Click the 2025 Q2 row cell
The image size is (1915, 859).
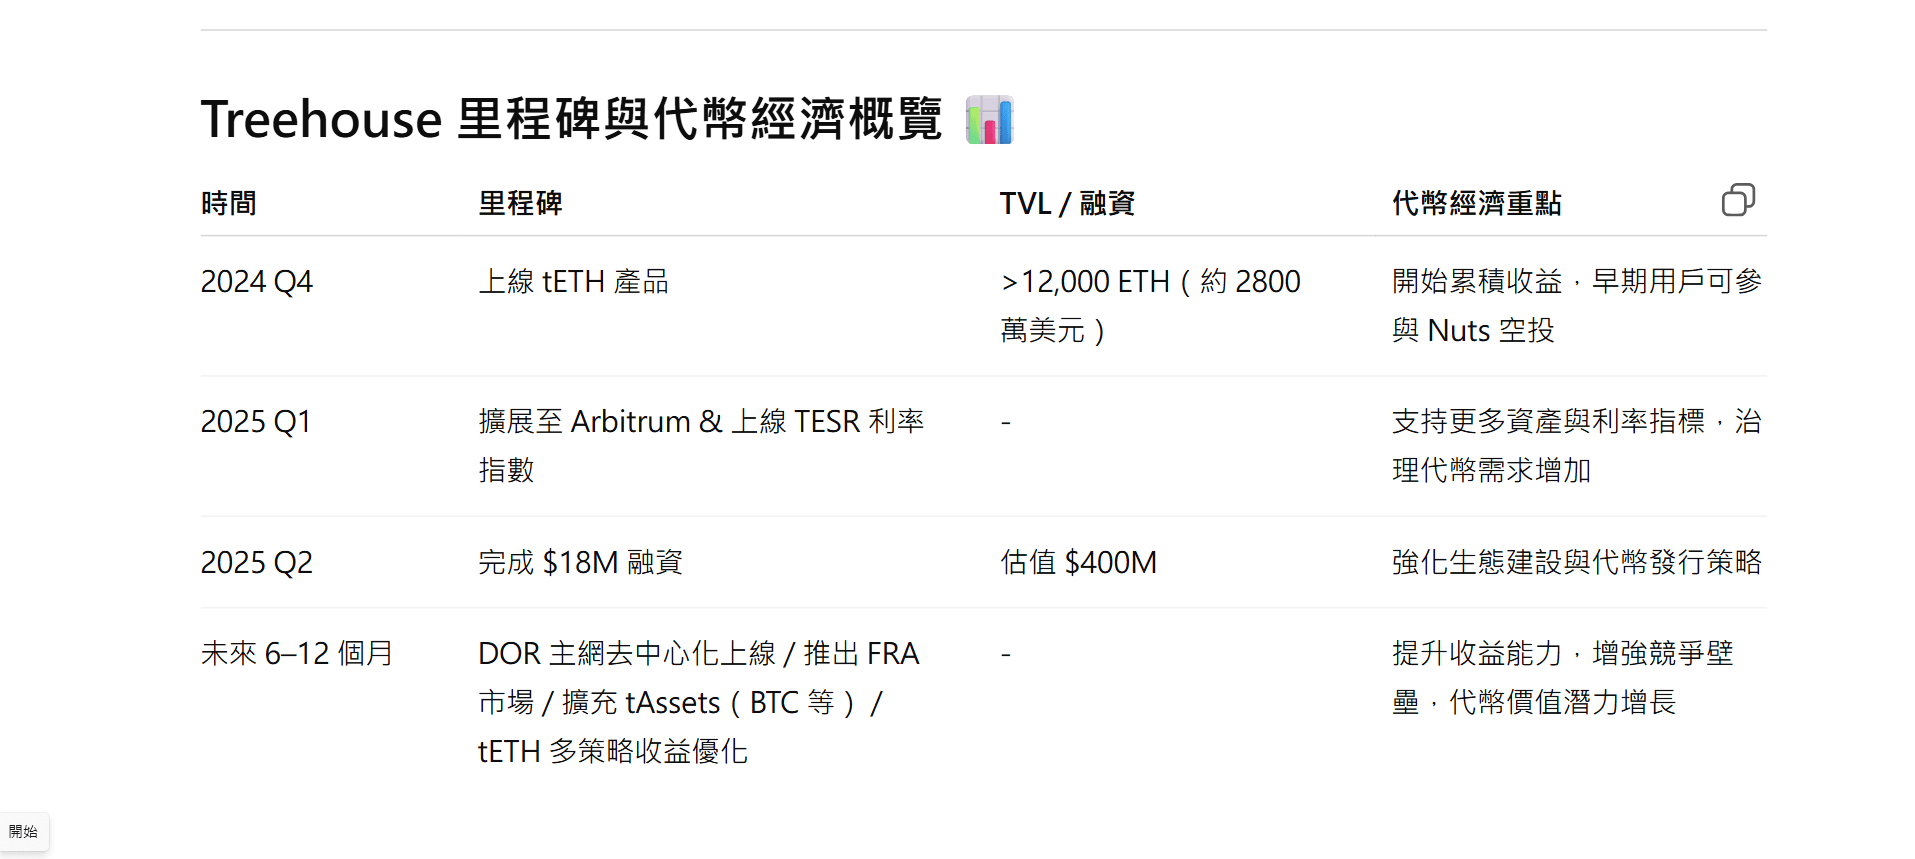tap(257, 563)
